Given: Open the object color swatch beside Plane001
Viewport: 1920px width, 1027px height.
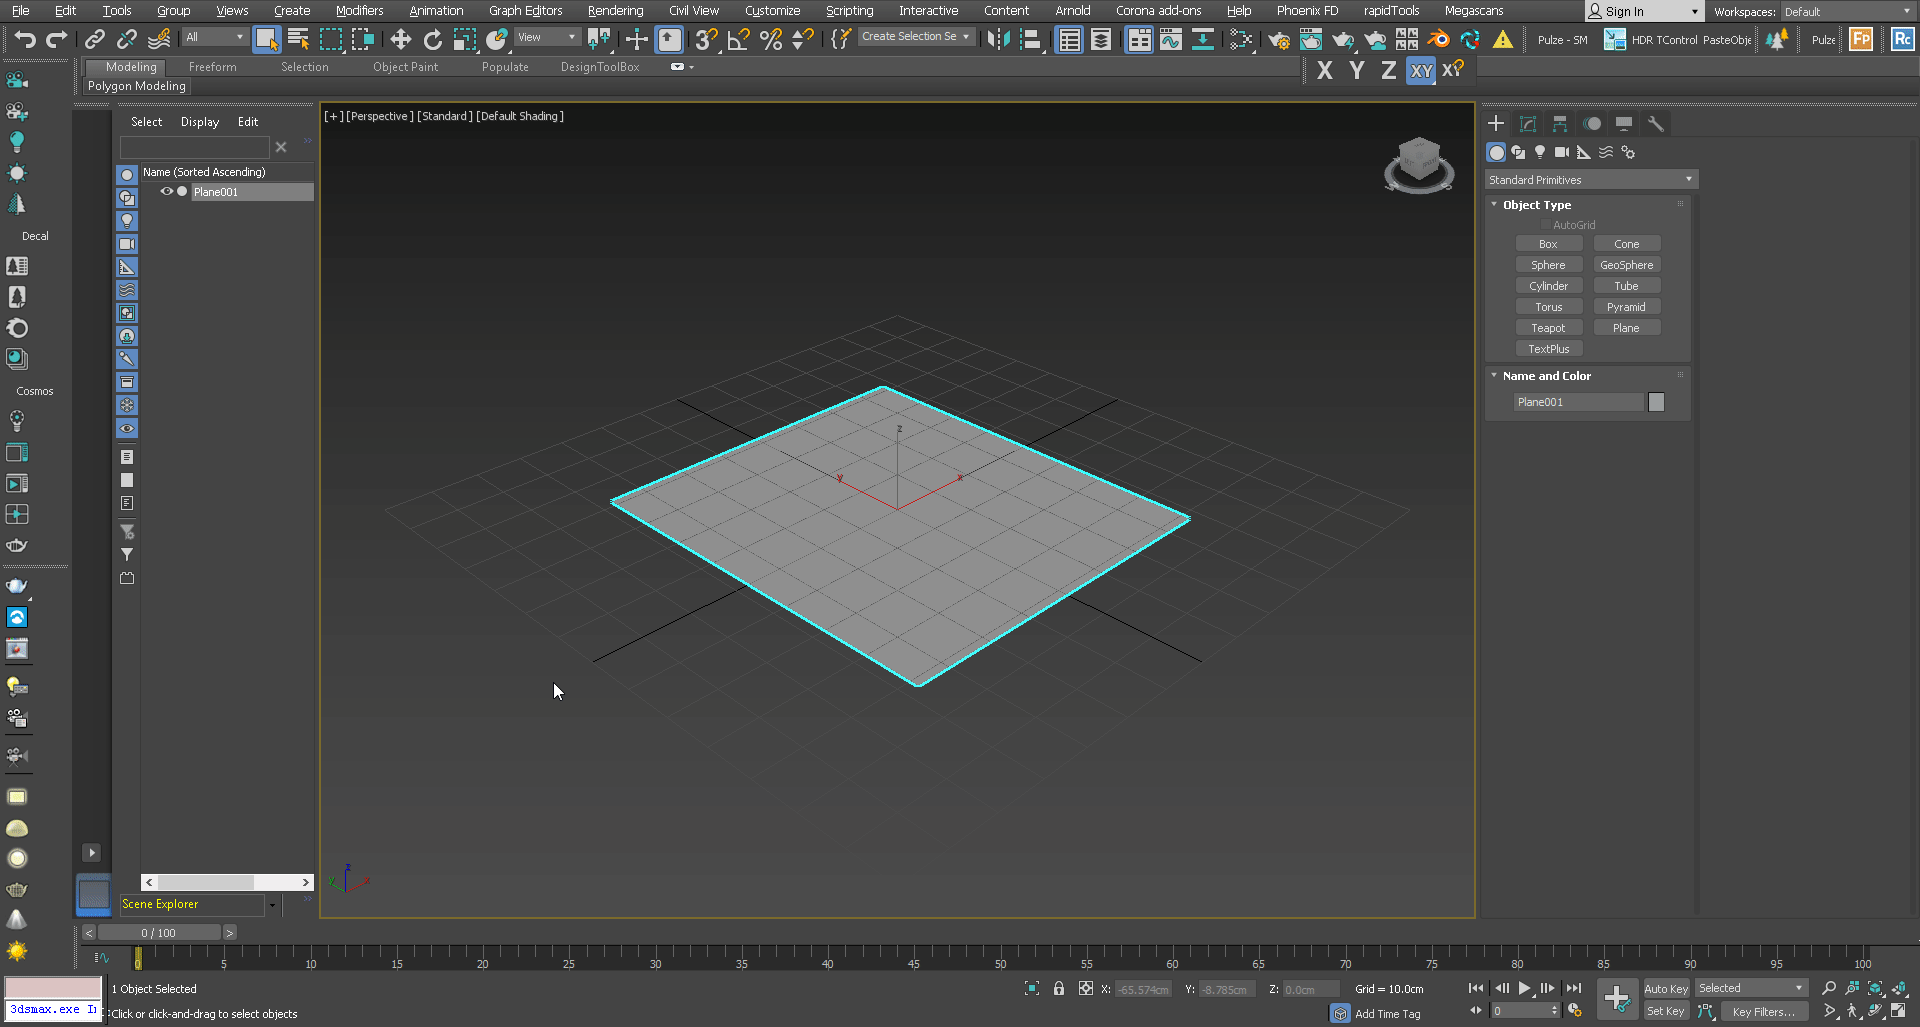Looking at the screenshot, I should 1656,402.
